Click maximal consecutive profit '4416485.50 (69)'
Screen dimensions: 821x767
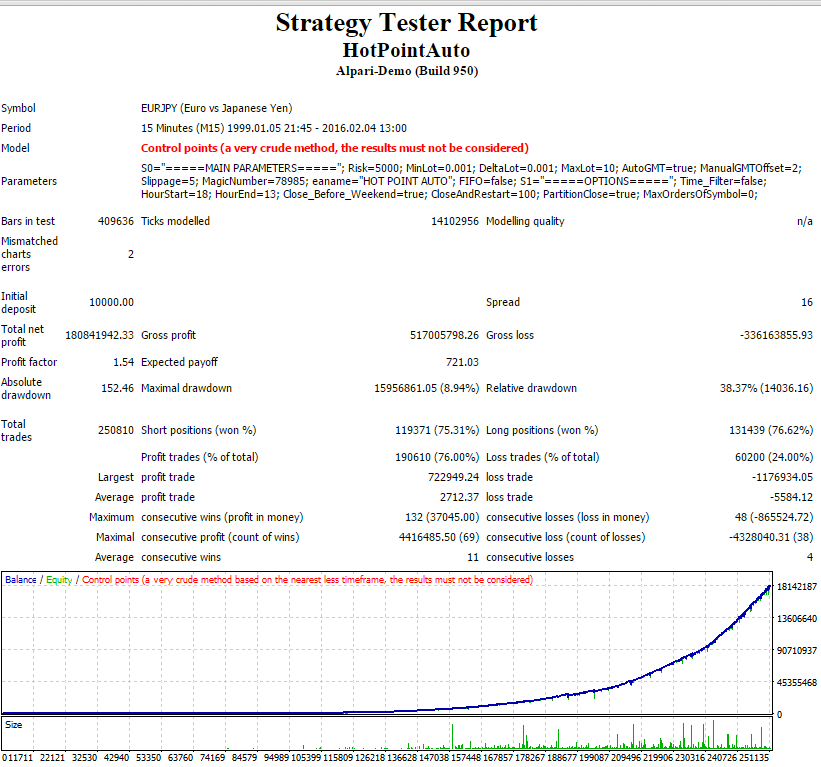(x=439, y=537)
